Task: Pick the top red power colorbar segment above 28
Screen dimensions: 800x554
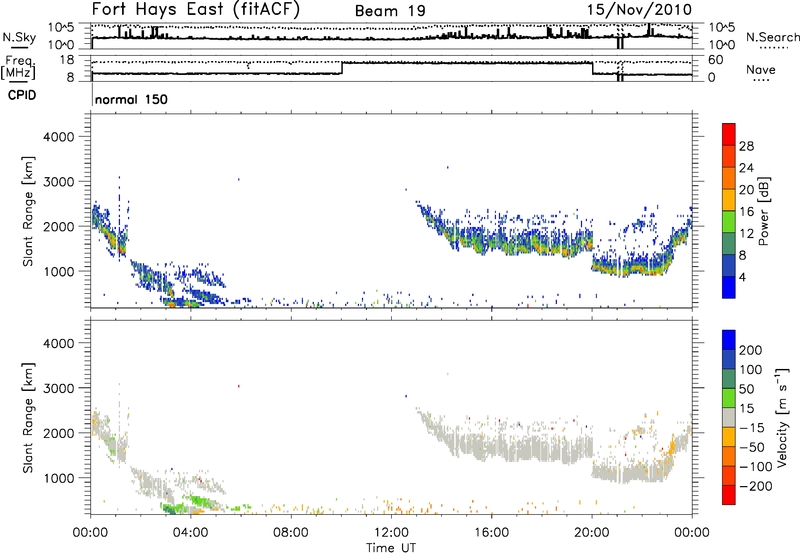Action: [729, 134]
